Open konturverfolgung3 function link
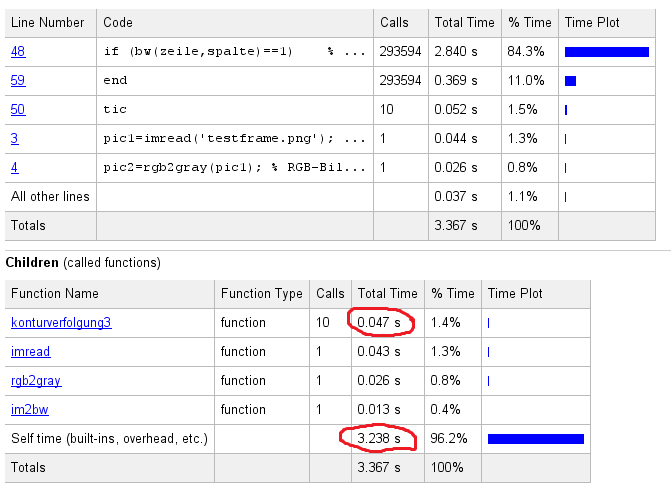 (x=62, y=323)
